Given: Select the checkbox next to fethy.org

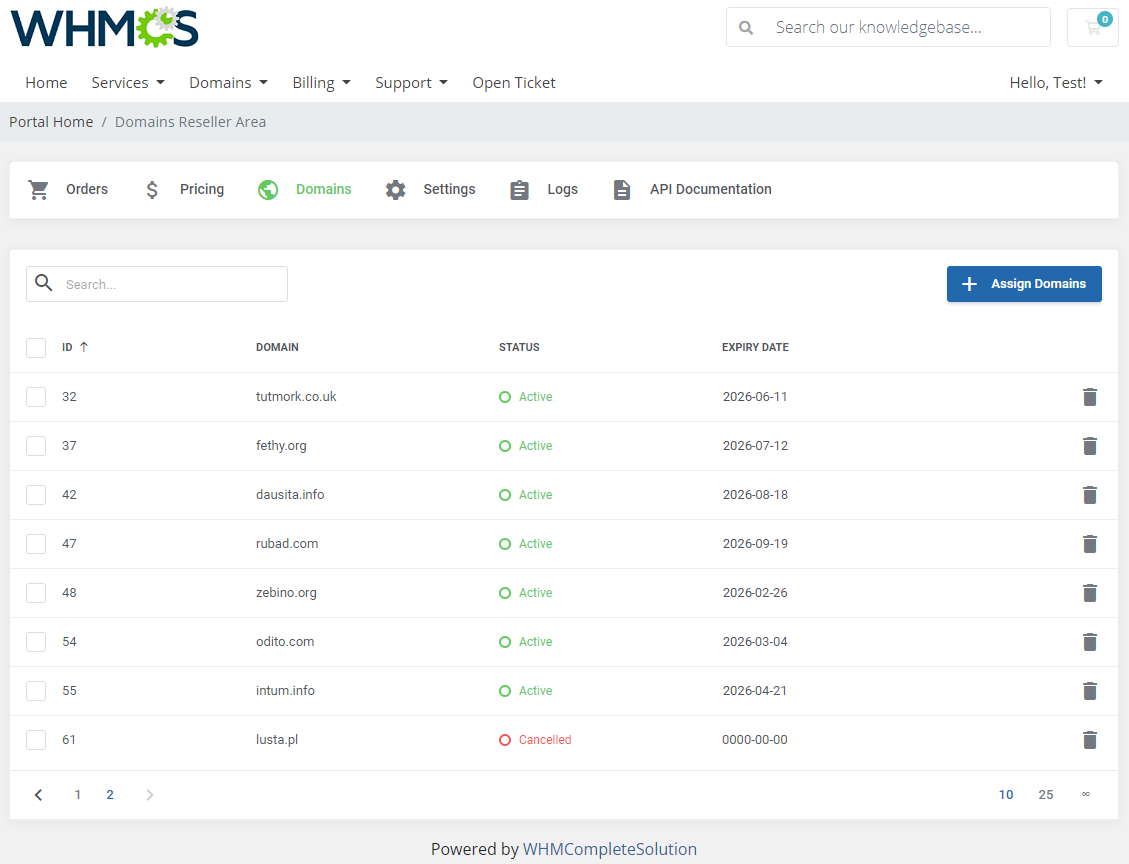Looking at the screenshot, I should [x=36, y=446].
